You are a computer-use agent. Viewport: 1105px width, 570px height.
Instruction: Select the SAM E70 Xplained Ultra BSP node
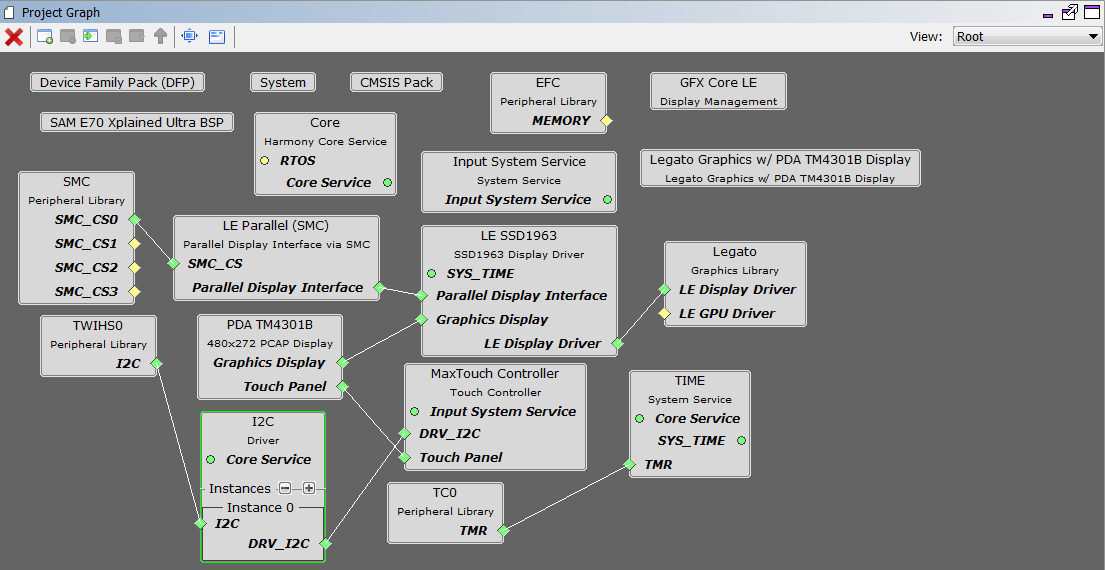click(137, 123)
